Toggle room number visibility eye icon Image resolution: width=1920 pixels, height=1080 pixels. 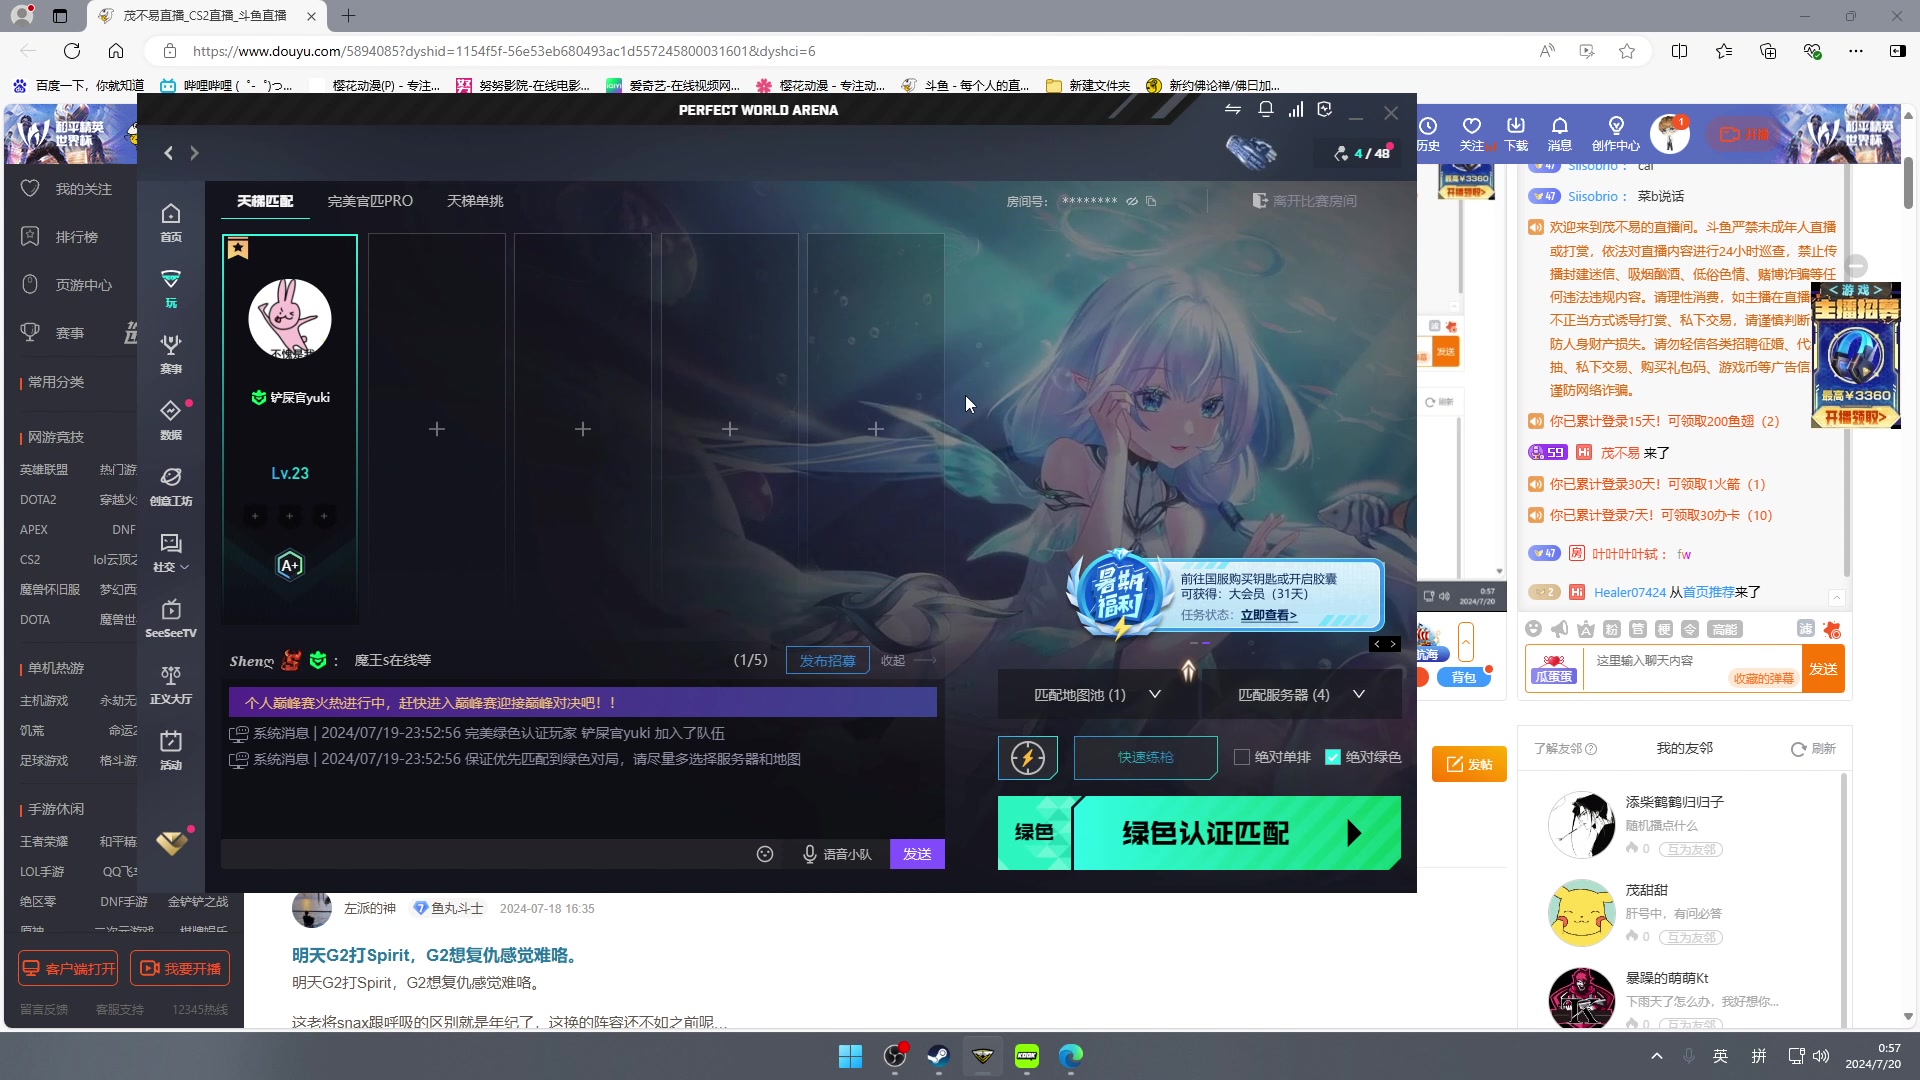click(1132, 201)
